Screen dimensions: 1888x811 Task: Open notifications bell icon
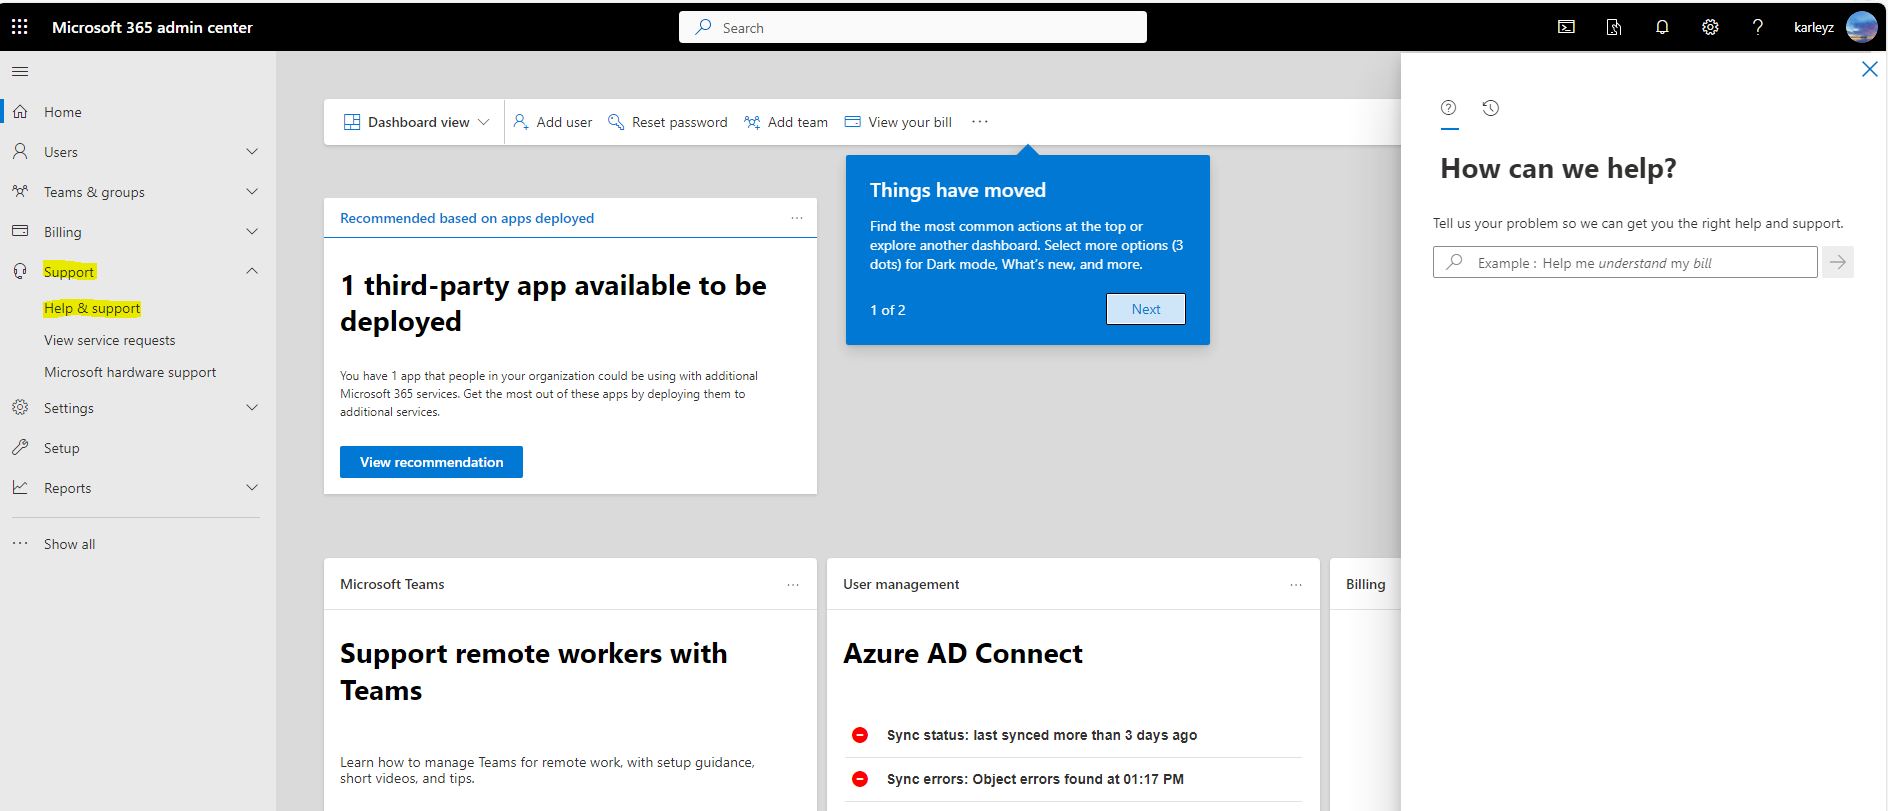pos(1662,27)
